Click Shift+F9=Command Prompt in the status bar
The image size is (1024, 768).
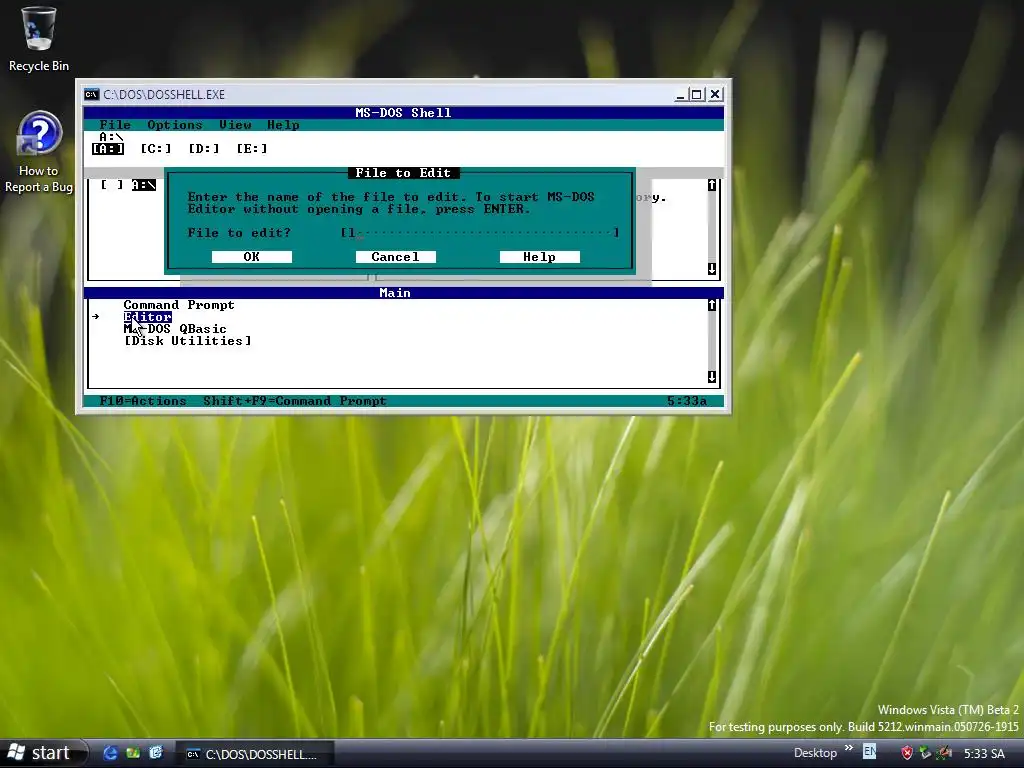click(x=295, y=401)
